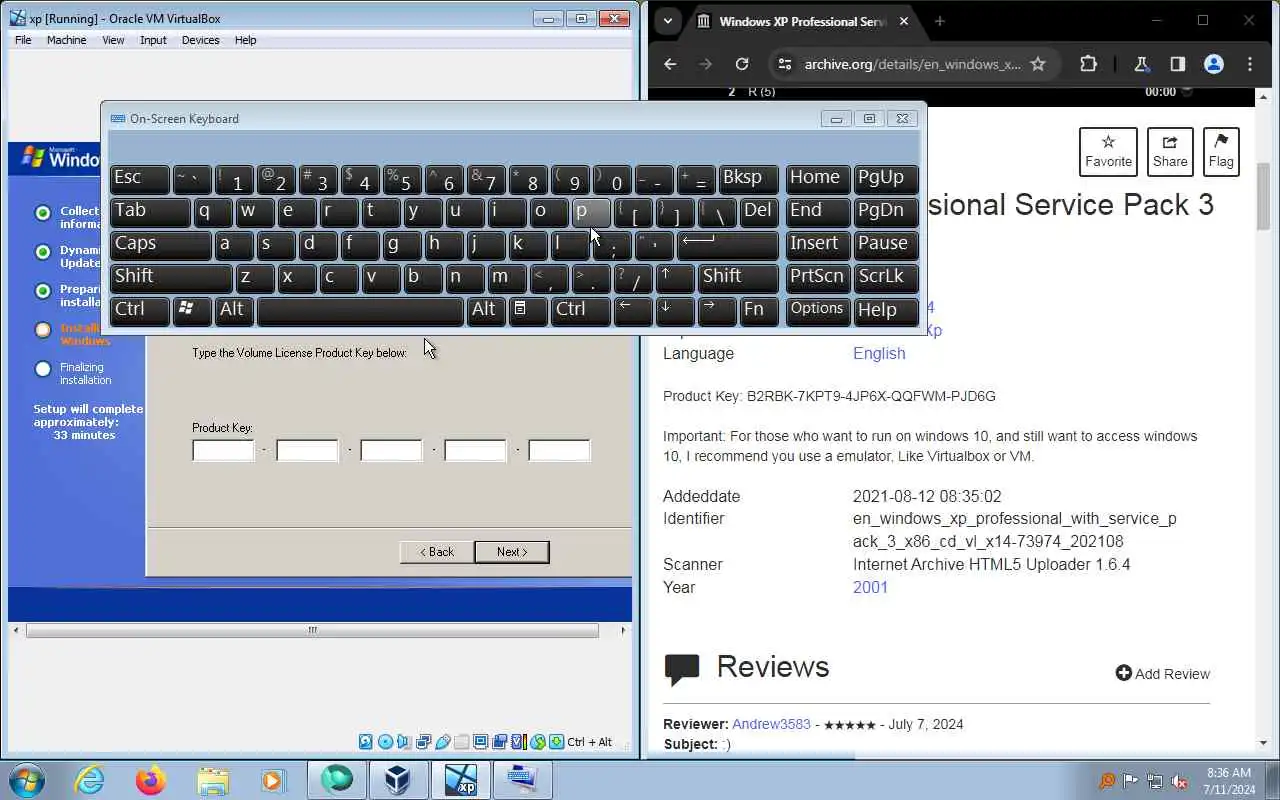Click the Tab key on the On-Screen Keyboard
This screenshot has width=1280, height=800.
pos(150,211)
